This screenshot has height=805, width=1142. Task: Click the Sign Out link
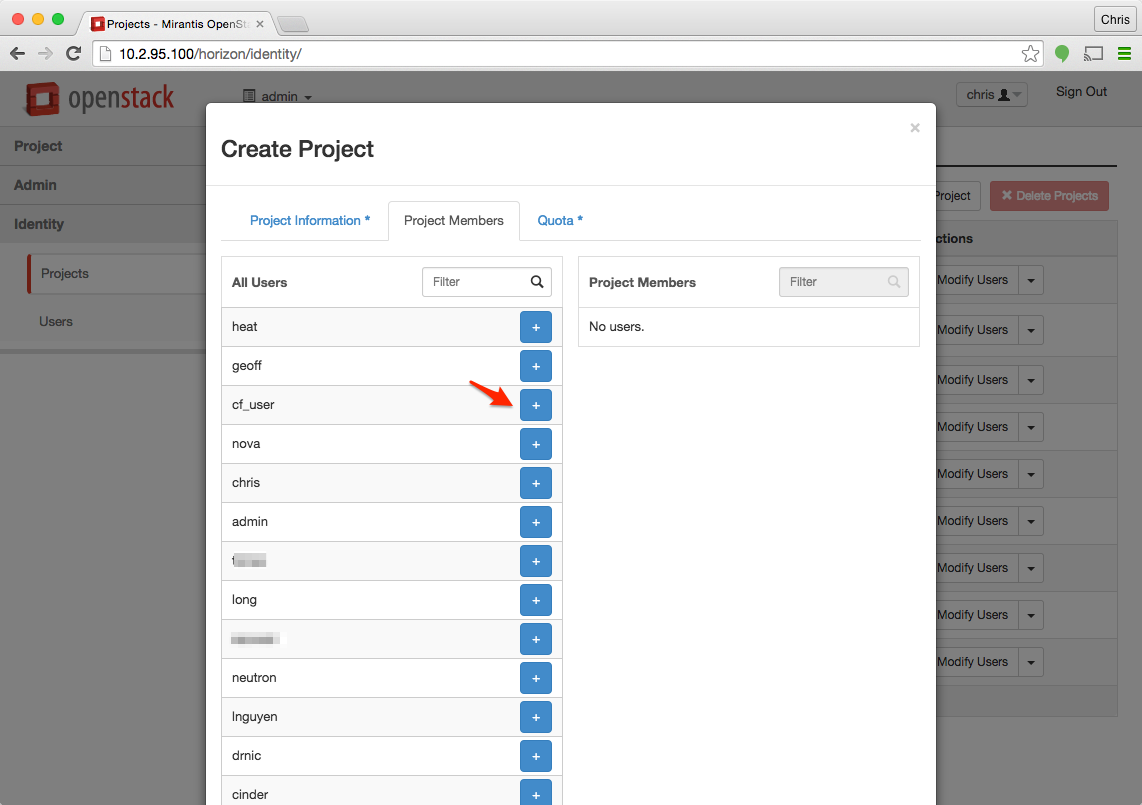[1081, 92]
